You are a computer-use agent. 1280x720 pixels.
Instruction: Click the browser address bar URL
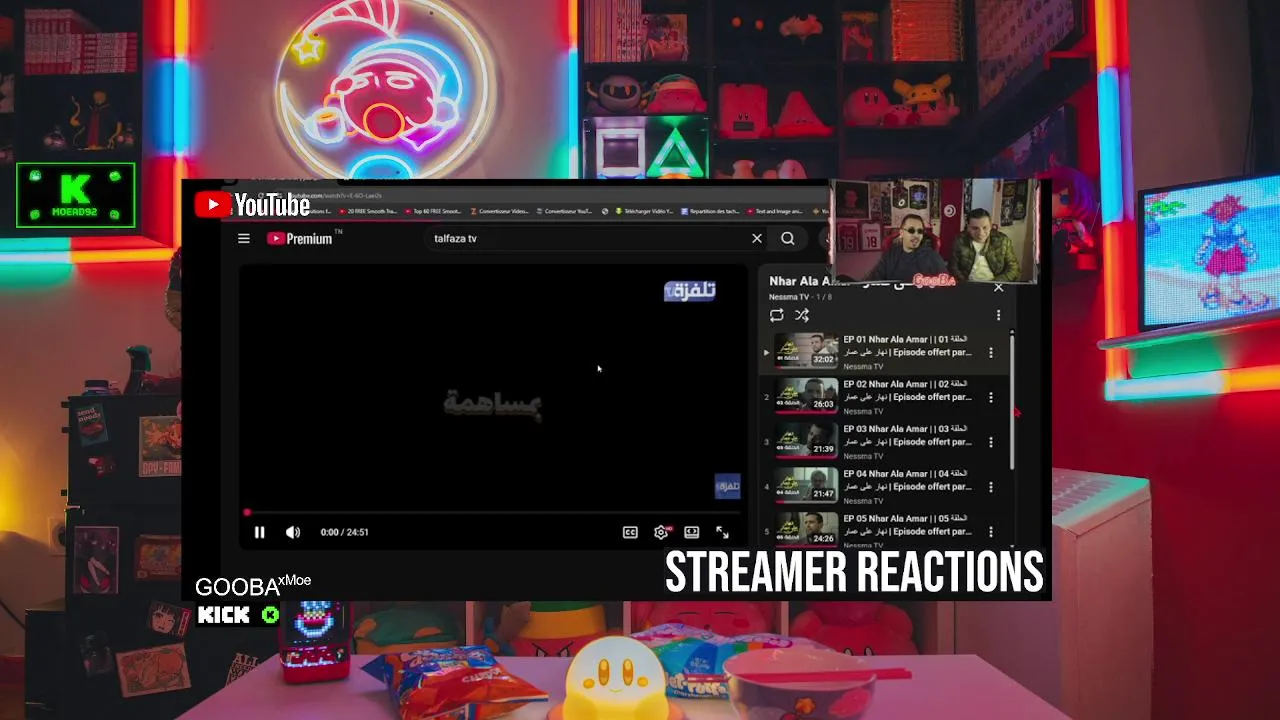tap(336, 195)
